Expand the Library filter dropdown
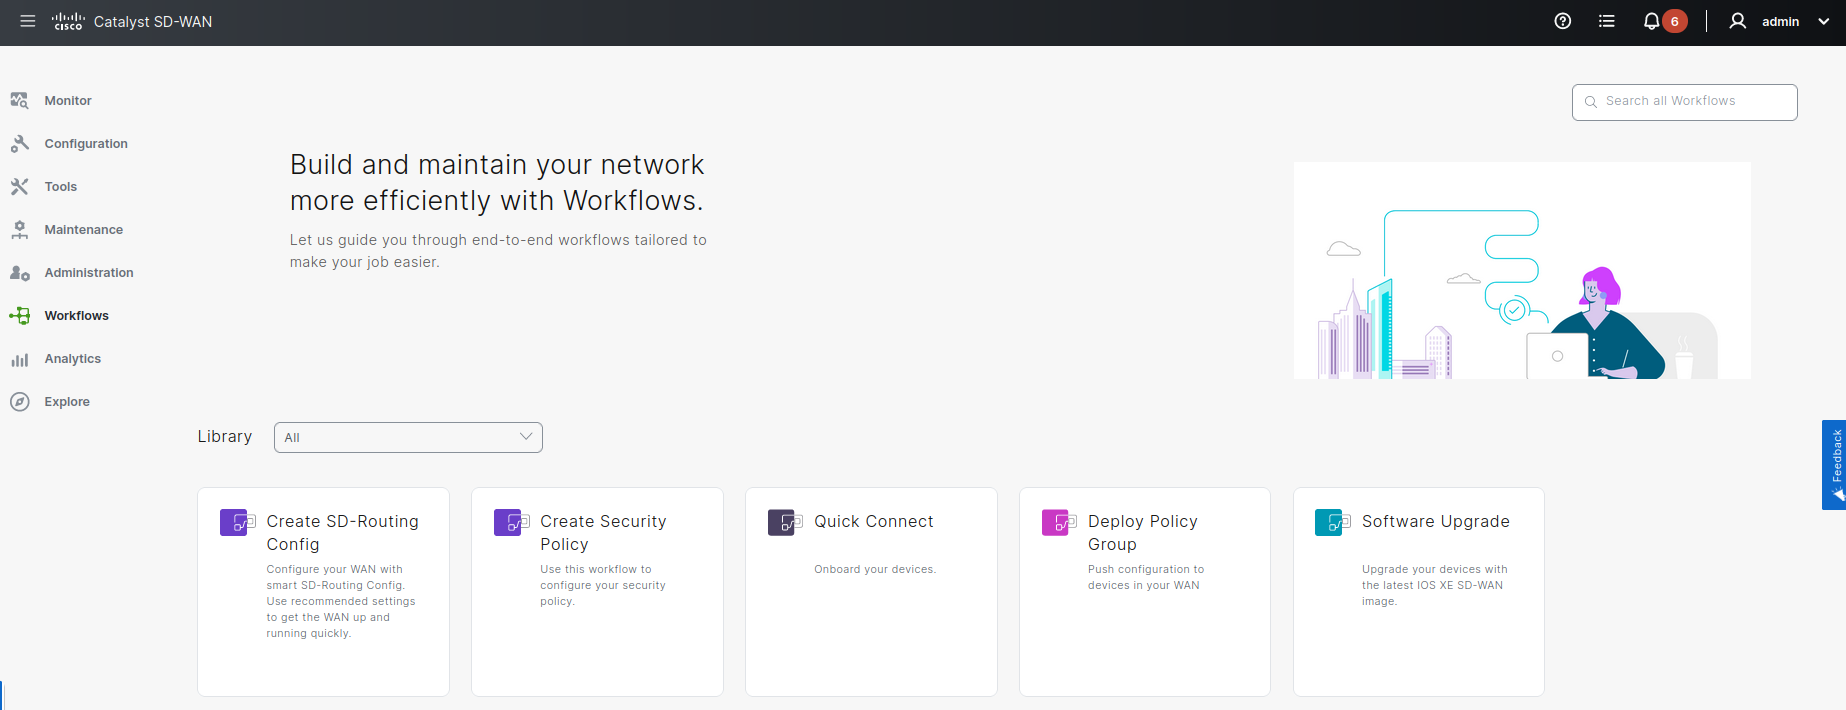This screenshot has width=1846, height=710. tap(408, 437)
